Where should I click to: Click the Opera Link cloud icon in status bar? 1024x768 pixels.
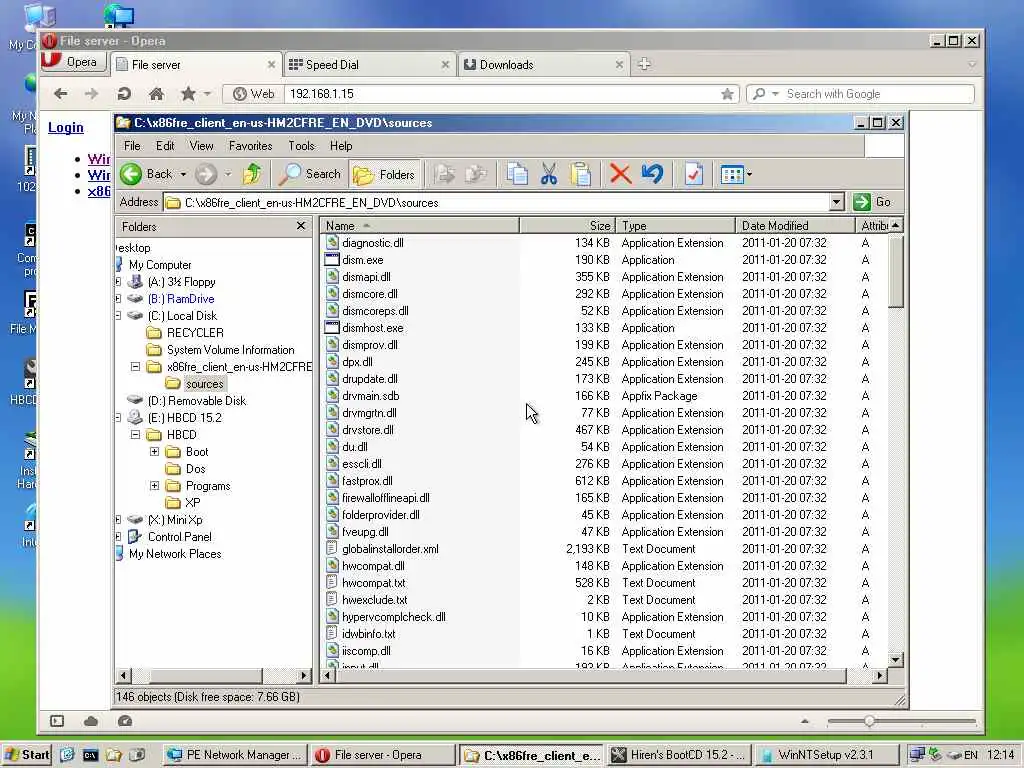coord(91,721)
